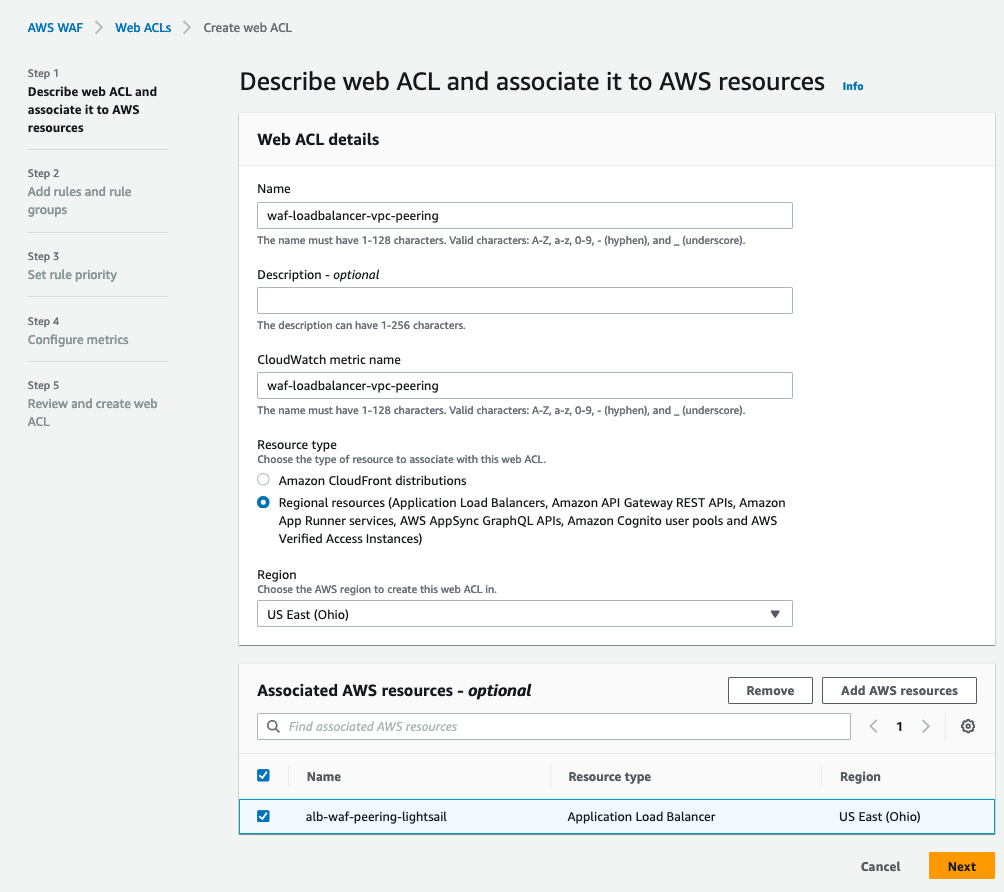
Task: Focus the Find associated AWS resources search box
Action: pos(565,727)
